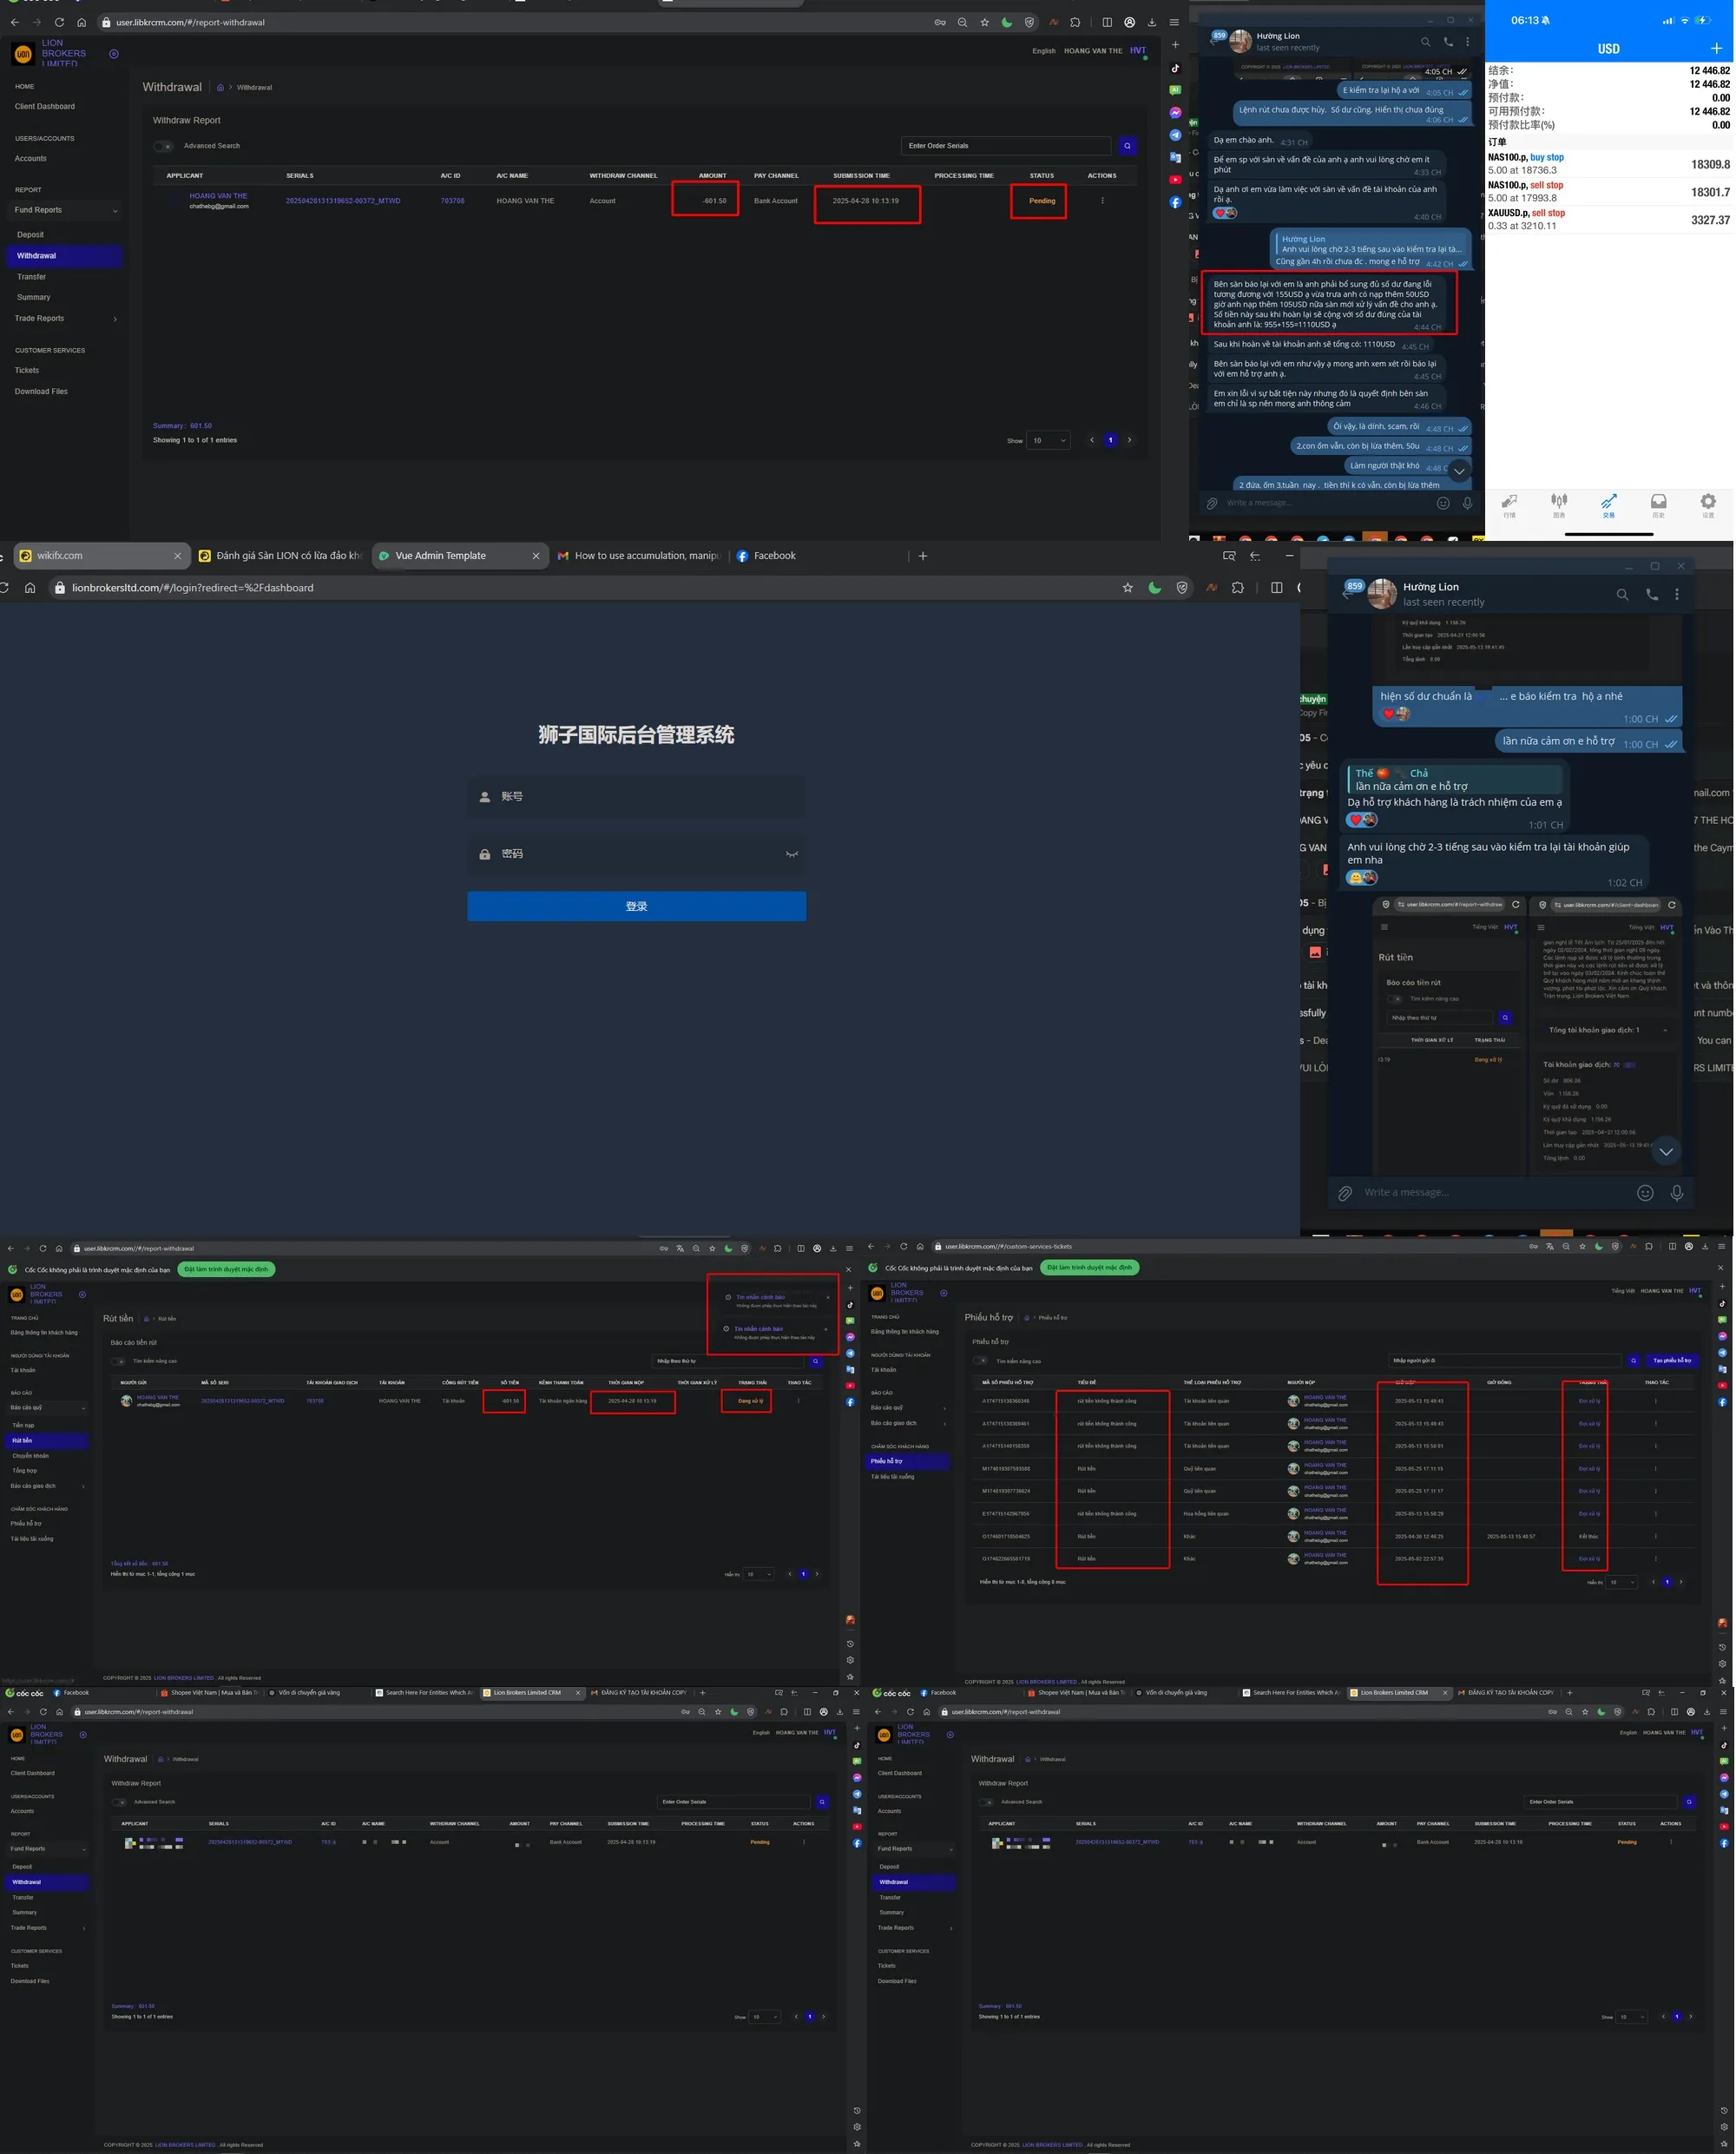The height and width of the screenshot is (2154, 1736).
Task: Toggle Tìm kiếm nâng cao switch on Rút tiền page
Action: (119, 1361)
